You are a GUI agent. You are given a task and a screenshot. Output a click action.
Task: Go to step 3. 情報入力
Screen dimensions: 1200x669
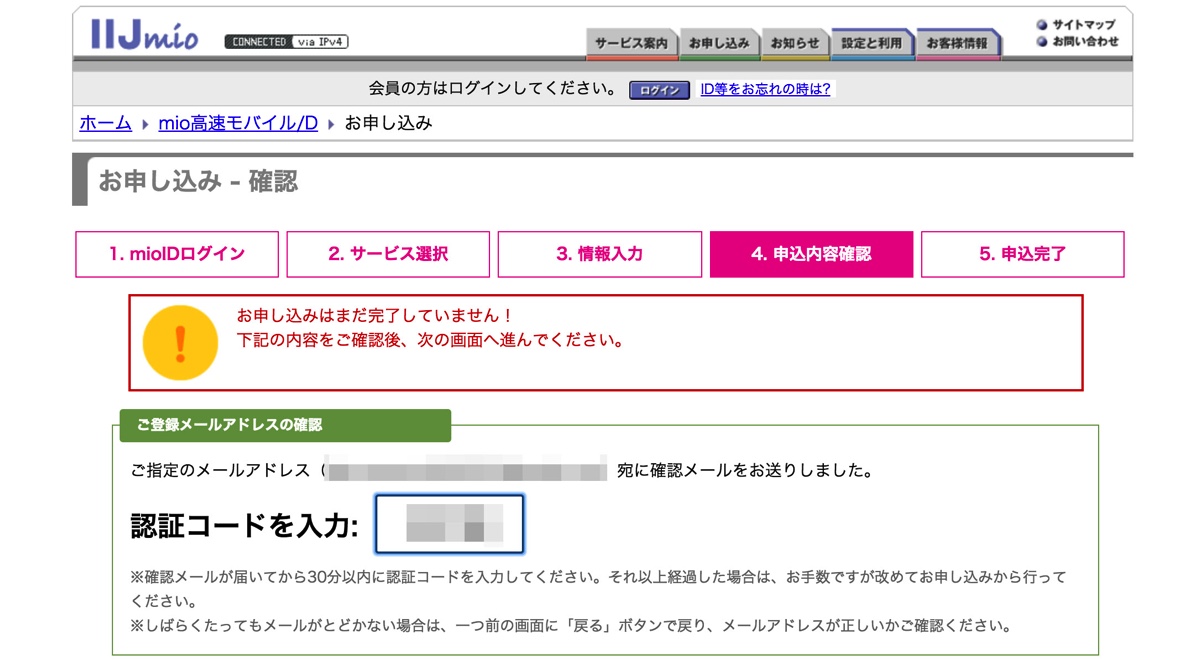click(599, 254)
